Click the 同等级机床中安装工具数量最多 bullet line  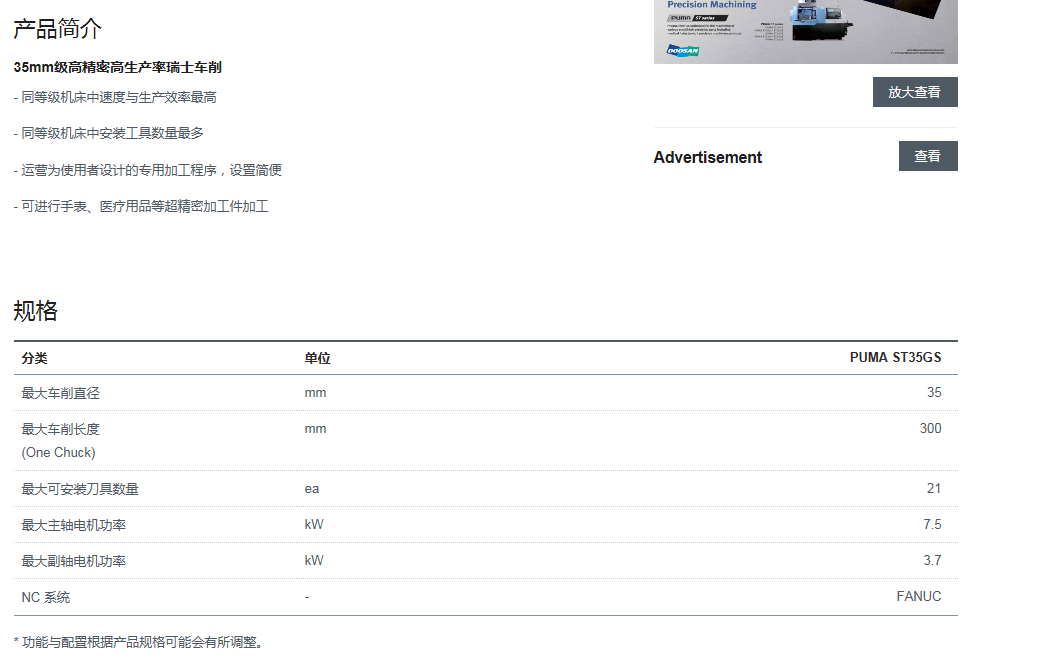point(108,133)
